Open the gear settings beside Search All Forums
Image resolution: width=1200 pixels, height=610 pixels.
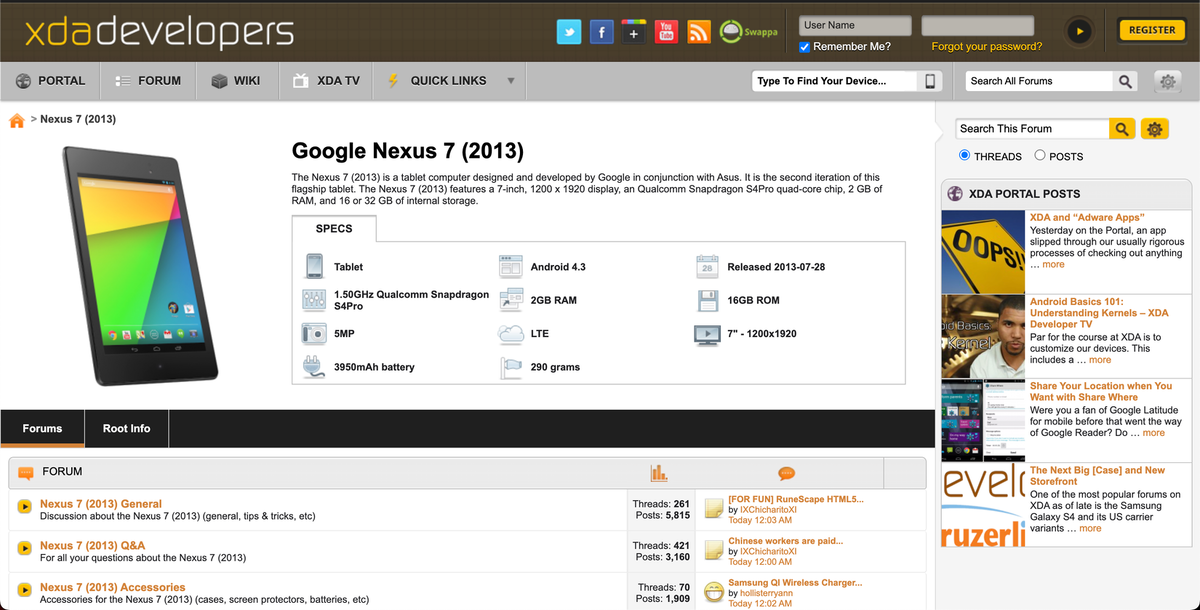click(1167, 81)
